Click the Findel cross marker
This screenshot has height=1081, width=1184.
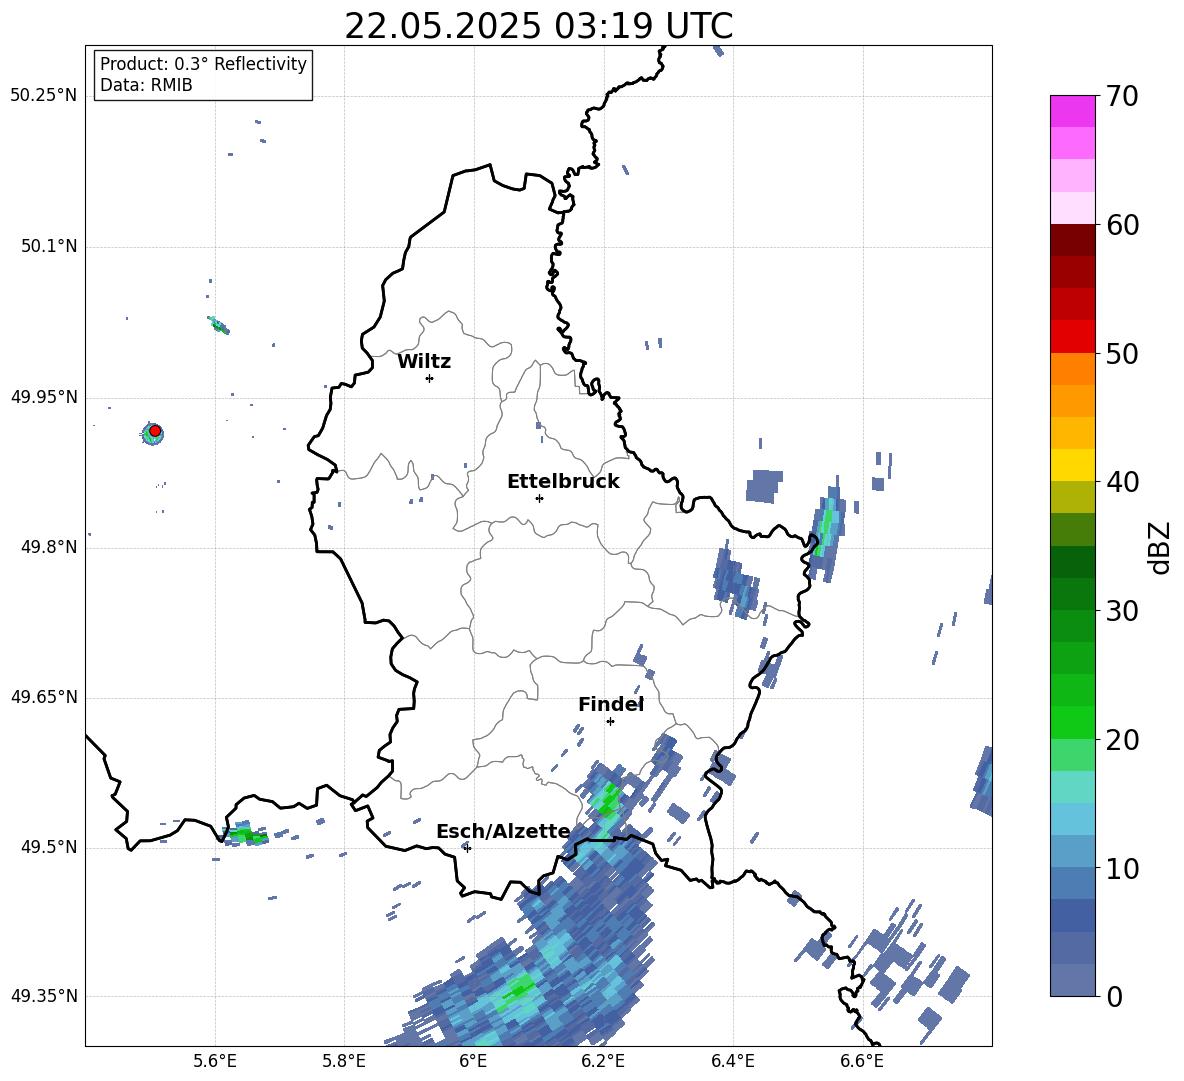610,722
